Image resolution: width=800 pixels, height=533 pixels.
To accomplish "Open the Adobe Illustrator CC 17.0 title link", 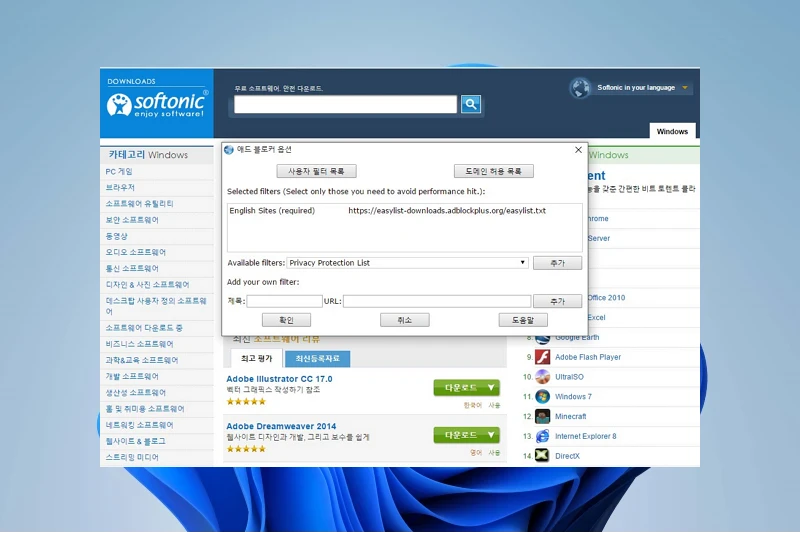I will (279, 379).
